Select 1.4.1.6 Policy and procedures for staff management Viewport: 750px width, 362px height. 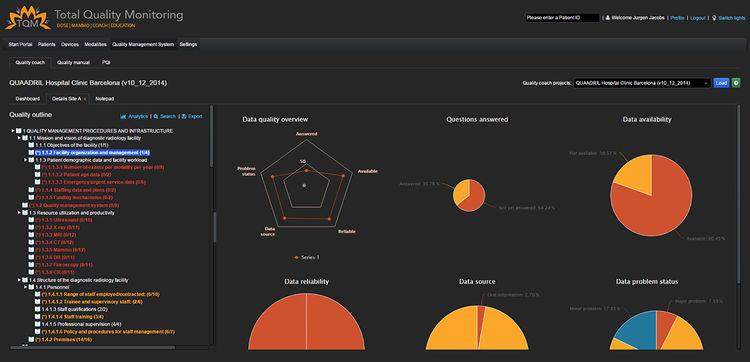[x=108, y=332]
